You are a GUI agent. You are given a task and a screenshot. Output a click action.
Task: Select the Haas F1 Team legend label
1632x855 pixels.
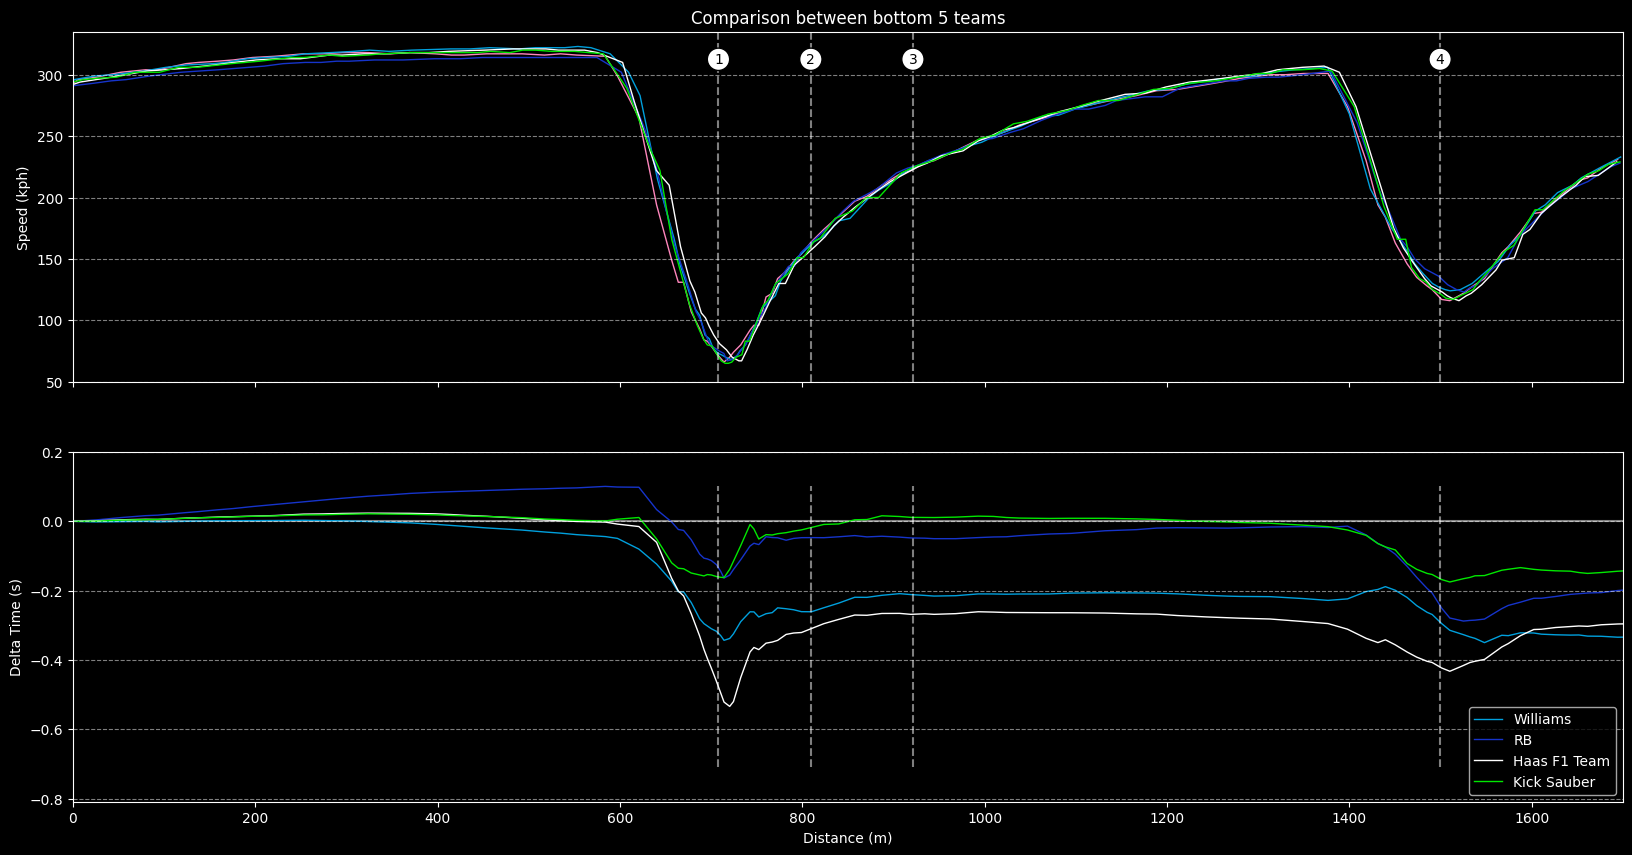click(1561, 761)
